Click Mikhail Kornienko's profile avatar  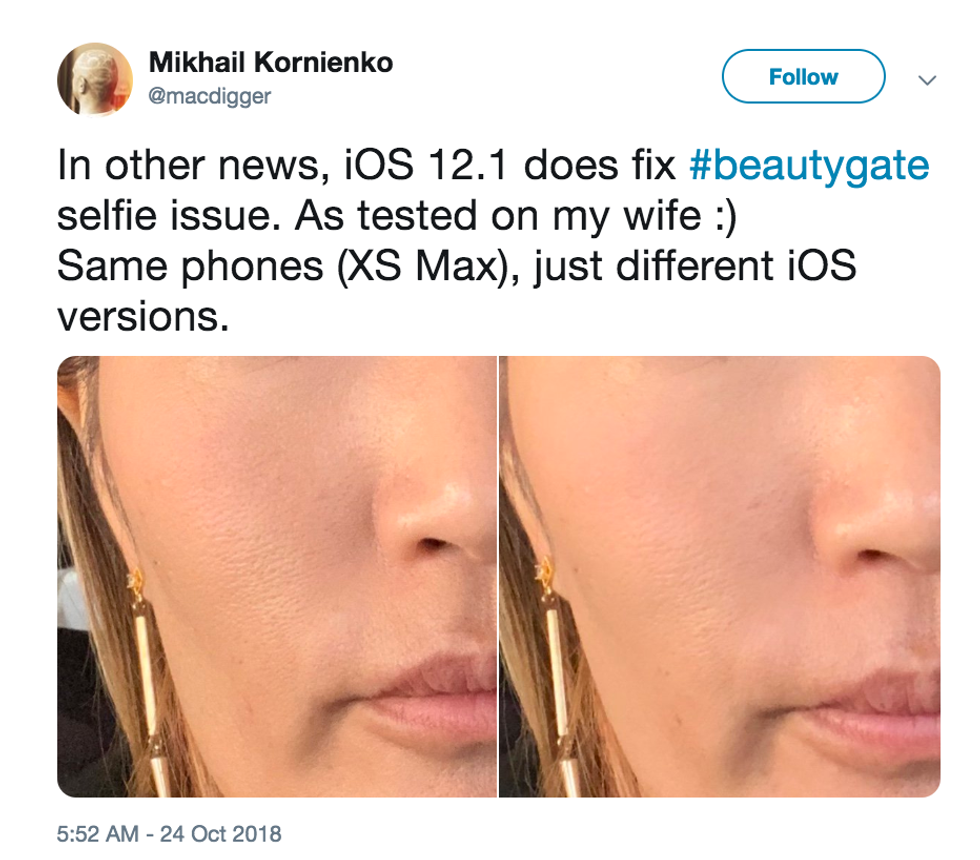[x=95, y=79]
